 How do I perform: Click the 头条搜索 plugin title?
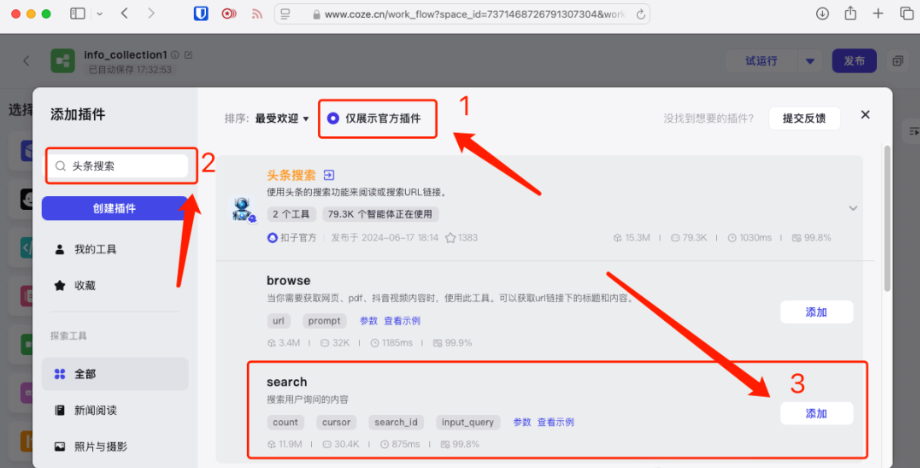[291, 175]
